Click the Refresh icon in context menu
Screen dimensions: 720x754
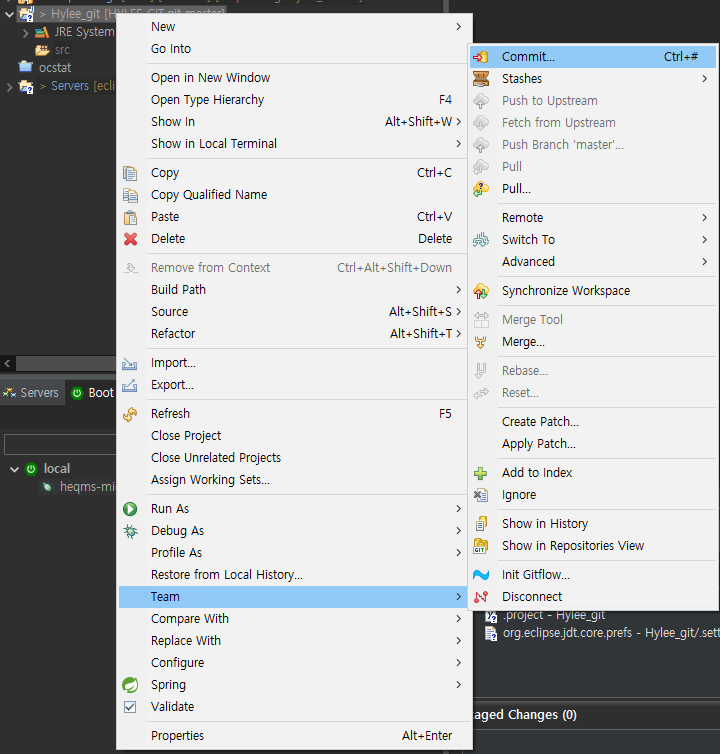click(130, 414)
